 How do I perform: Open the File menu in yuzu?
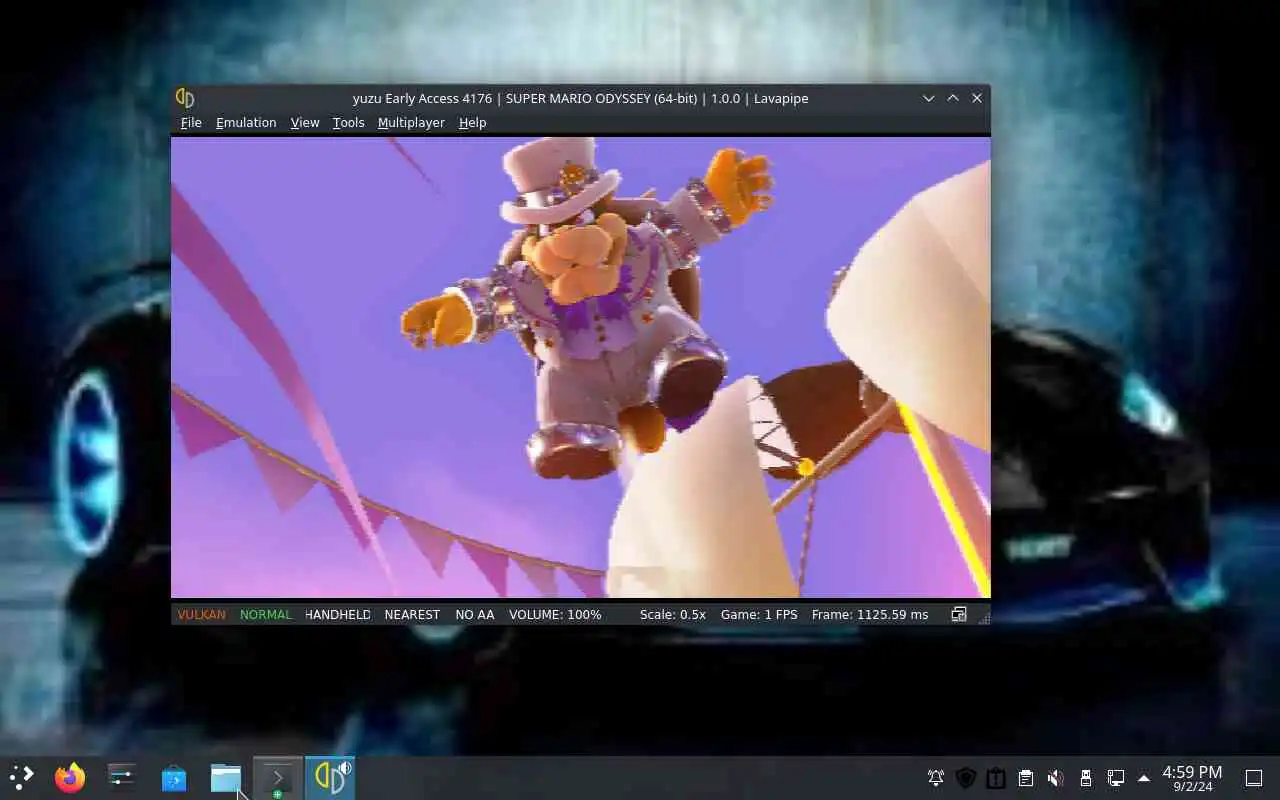tap(191, 122)
